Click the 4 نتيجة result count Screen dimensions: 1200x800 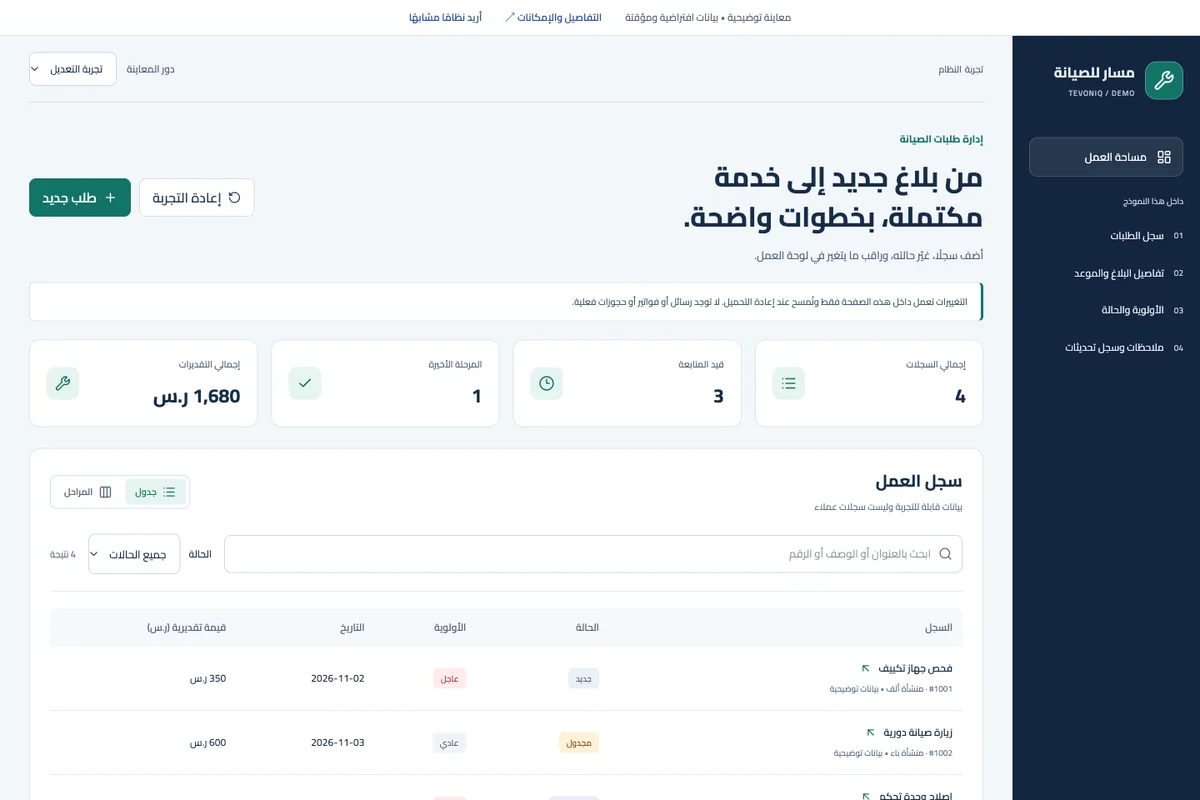tap(63, 554)
